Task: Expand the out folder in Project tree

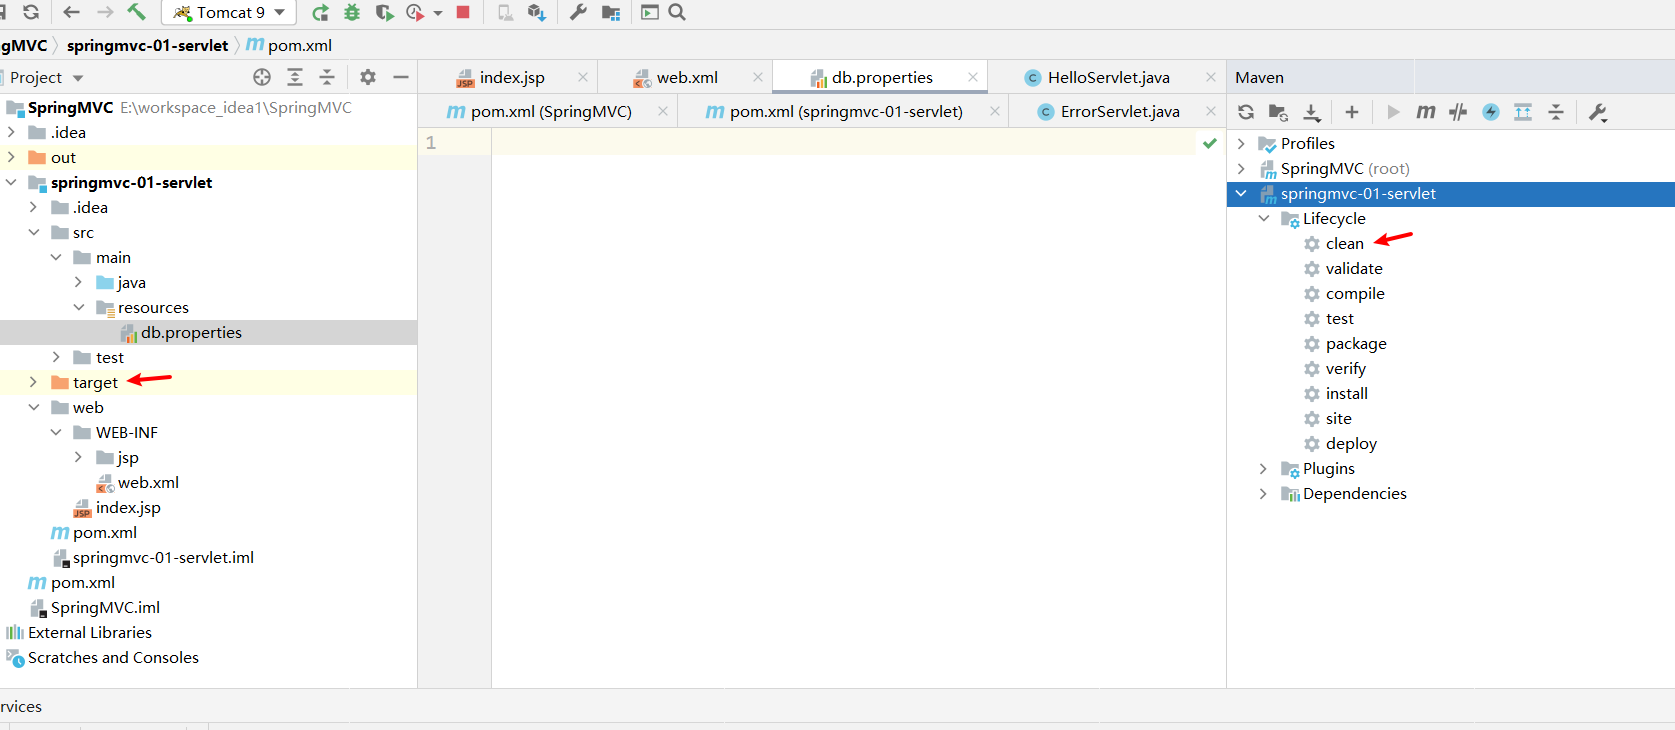Action: 11,157
